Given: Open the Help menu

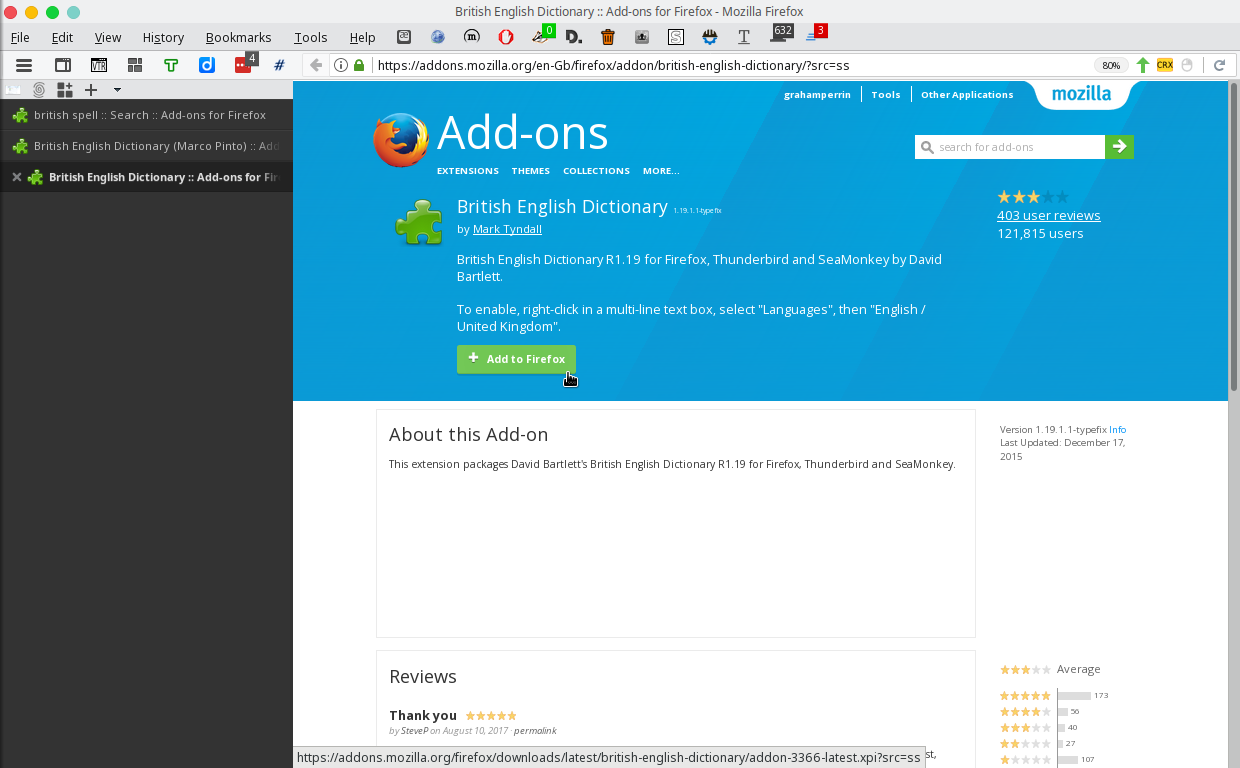Looking at the screenshot, I should (x=362, y=37).
